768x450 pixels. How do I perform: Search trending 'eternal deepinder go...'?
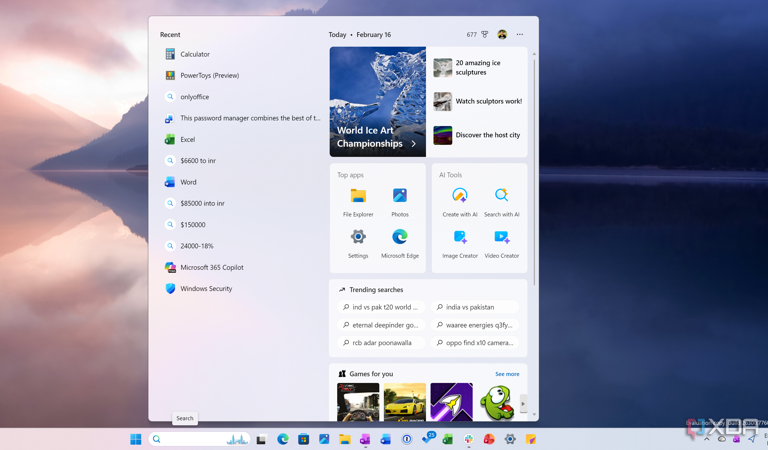[x=381, y=325]
